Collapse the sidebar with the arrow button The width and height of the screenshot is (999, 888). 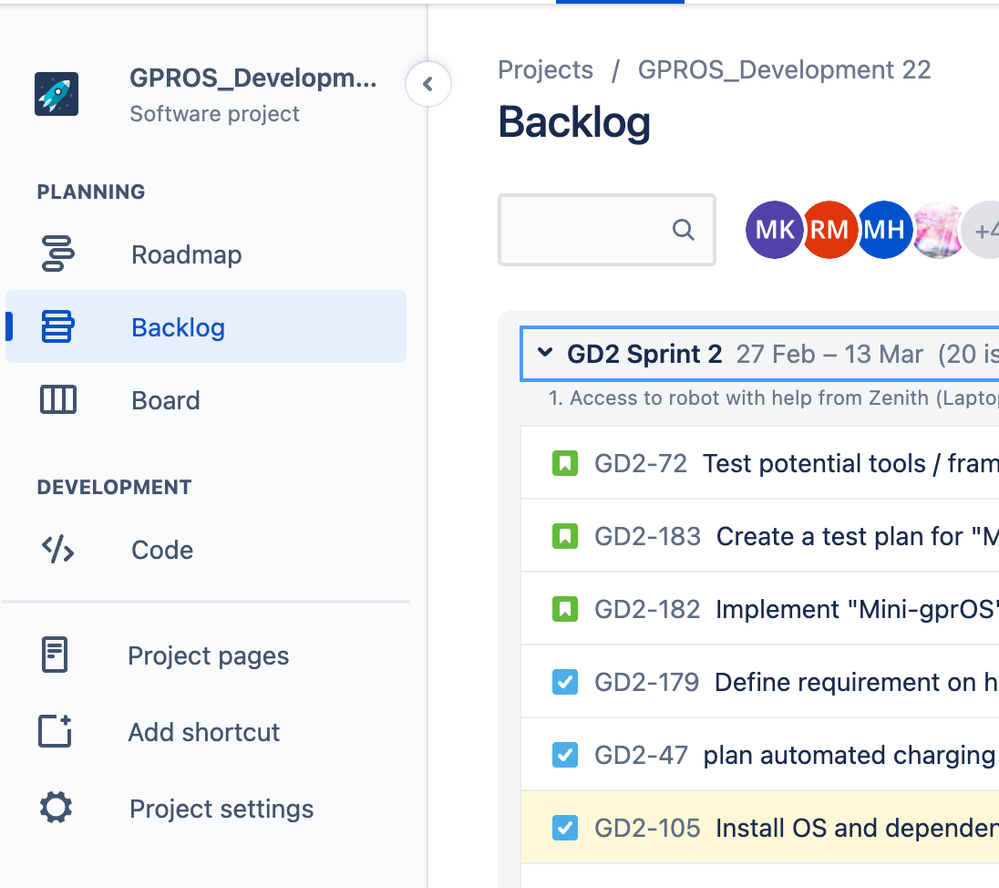(428, 84)
